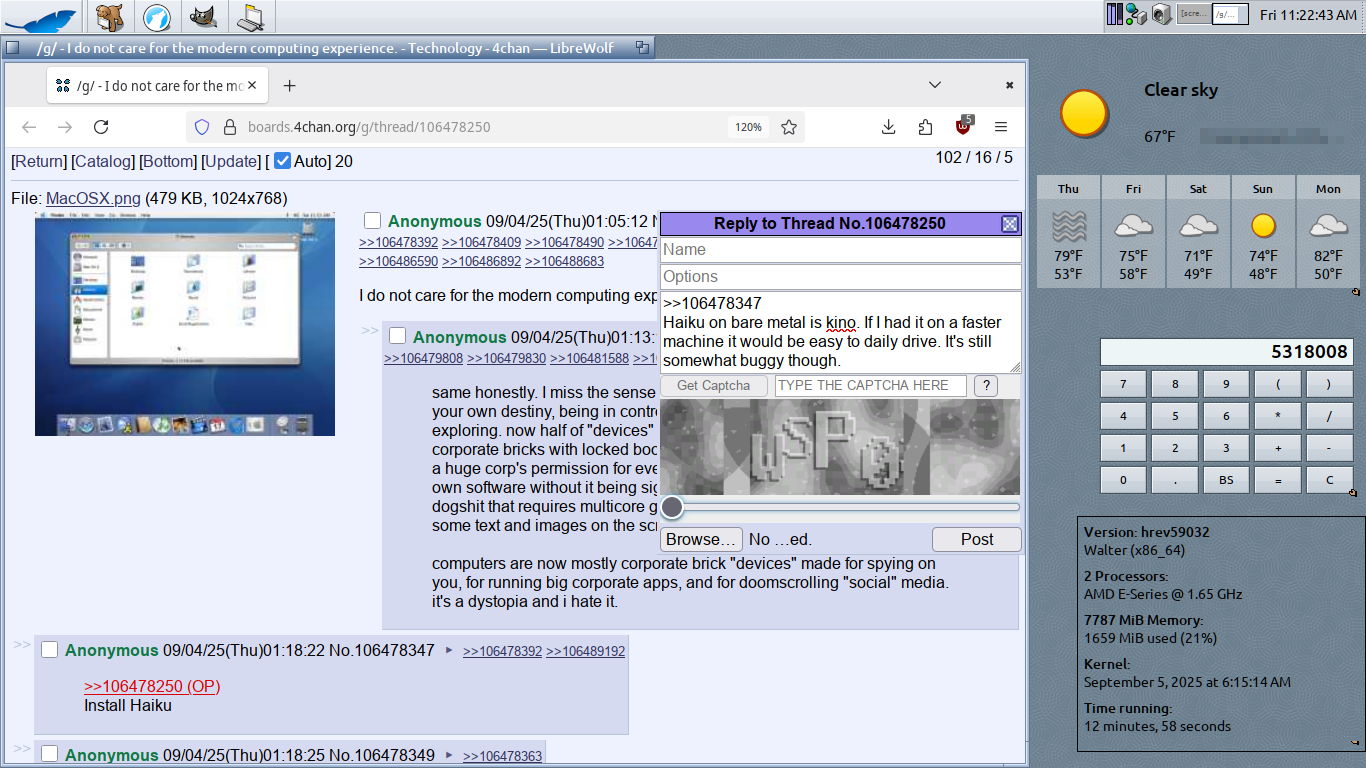Viewport: 1366px width, 768px height.
Task: Click the Get Captcha button
Action: coord(714,386)
